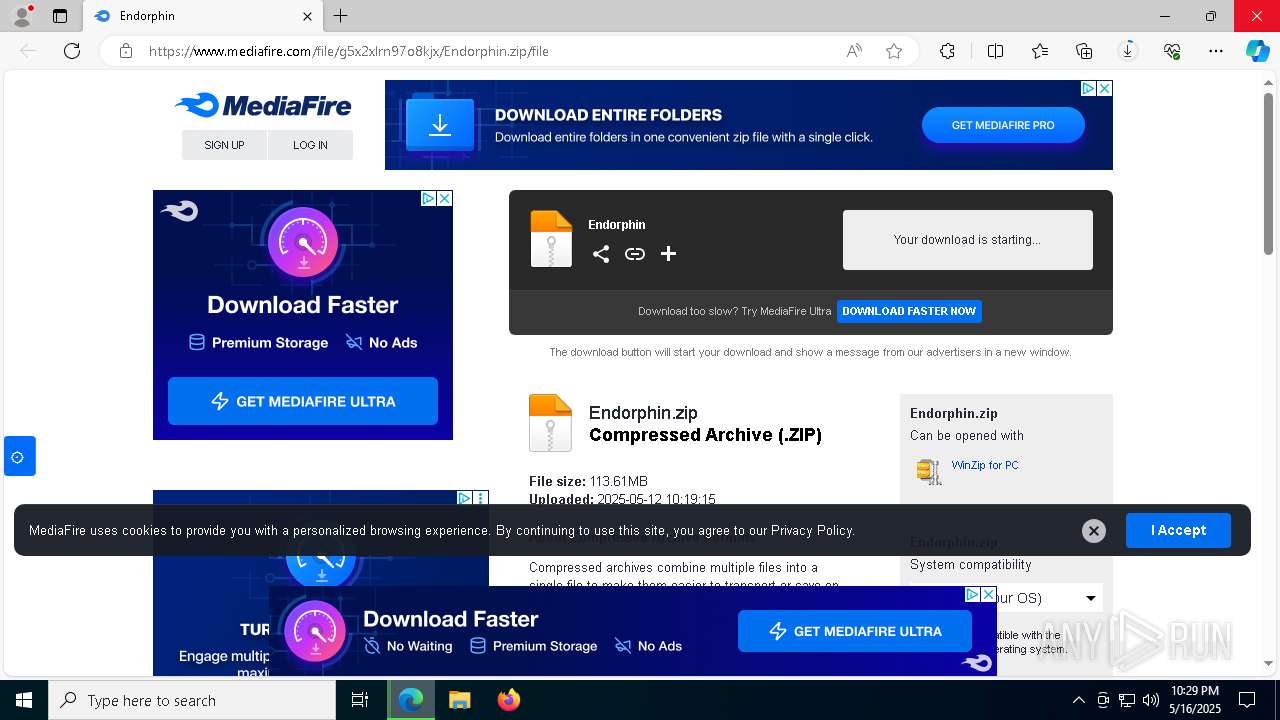This screenshot has height=720, width=1280.
Task: Open the notification center
Action: pos(1247,700)
